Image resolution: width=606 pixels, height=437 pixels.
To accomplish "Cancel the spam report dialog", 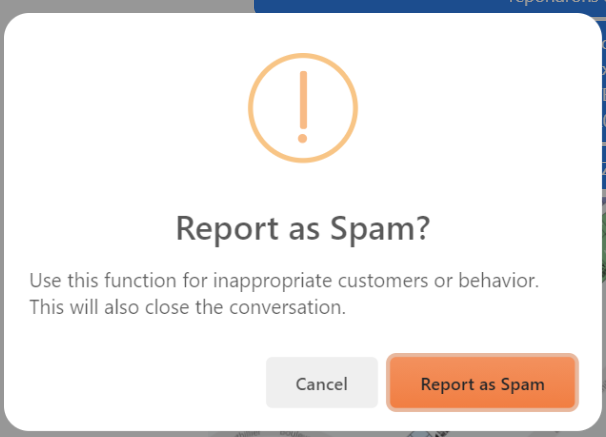I will (322, 383).
